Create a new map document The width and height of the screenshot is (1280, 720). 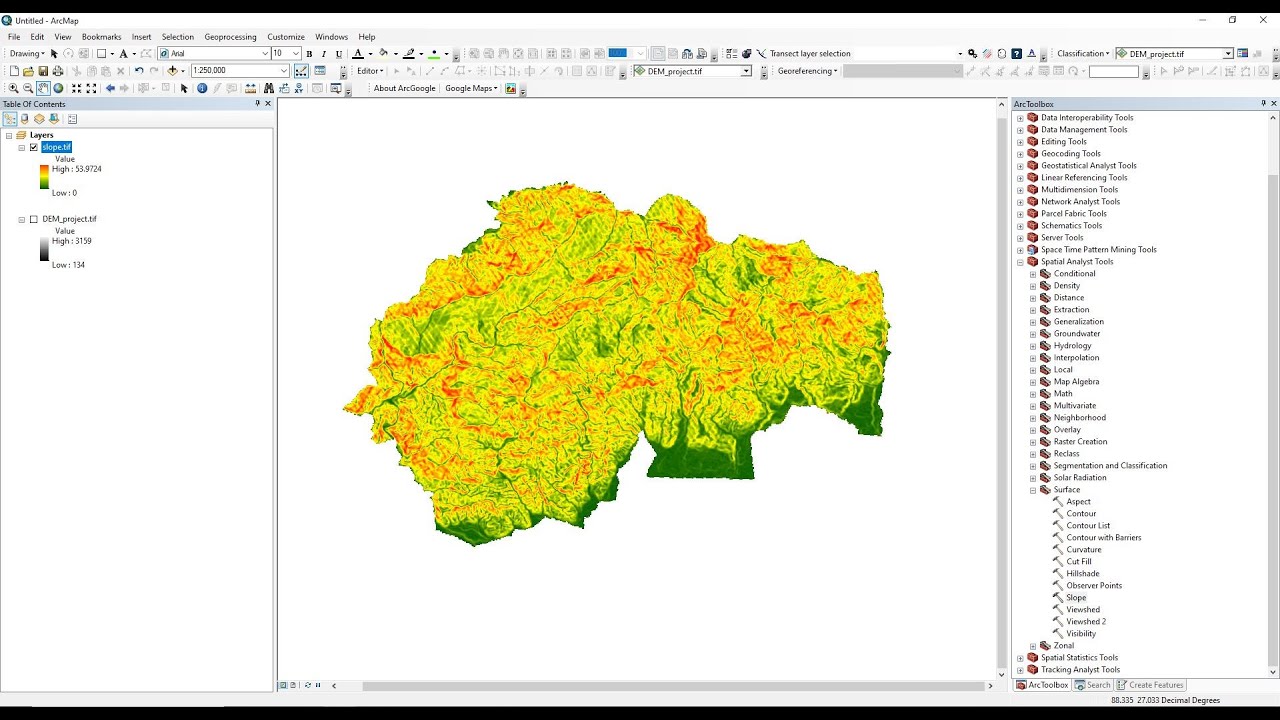click(14, 71)
